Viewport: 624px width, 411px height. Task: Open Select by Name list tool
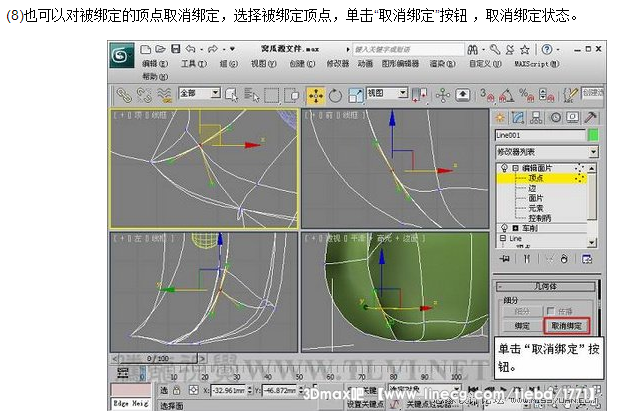252,95
